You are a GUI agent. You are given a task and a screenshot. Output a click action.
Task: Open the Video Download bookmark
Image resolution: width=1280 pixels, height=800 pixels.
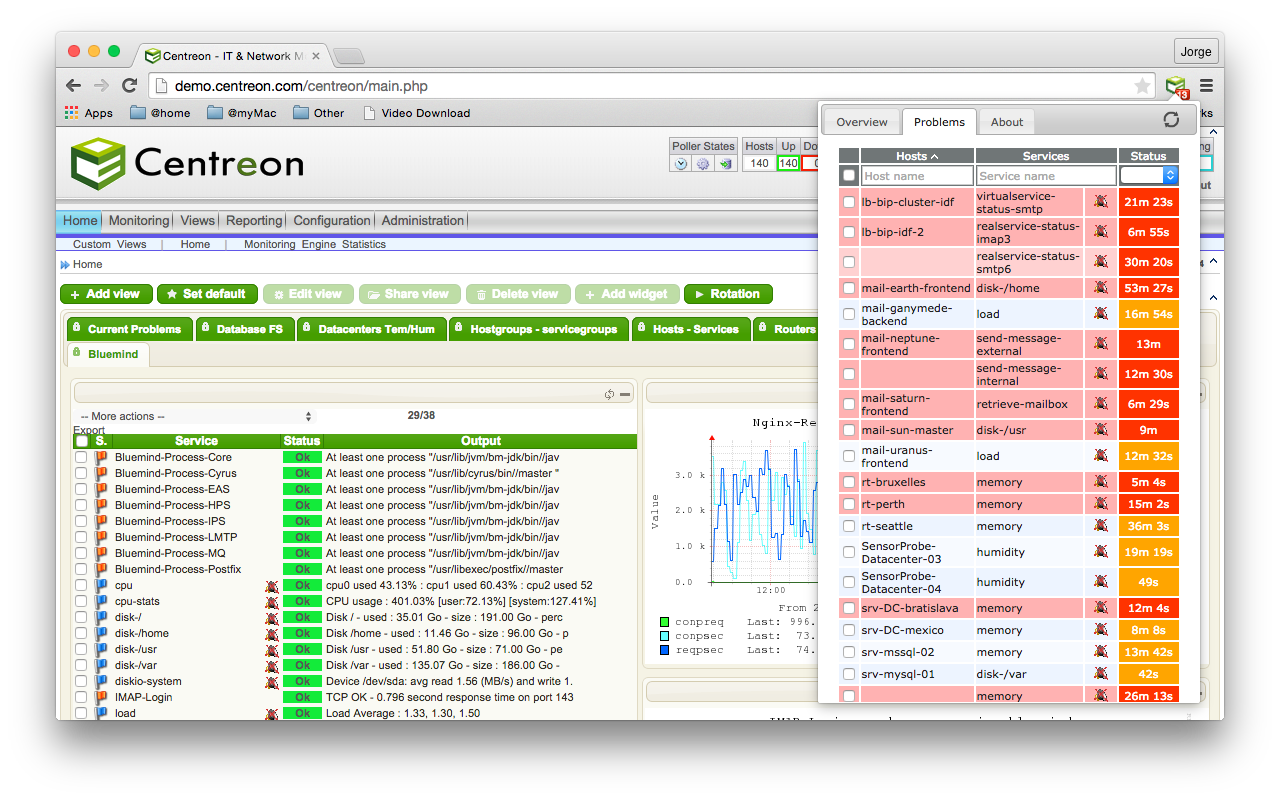(416, 113)
